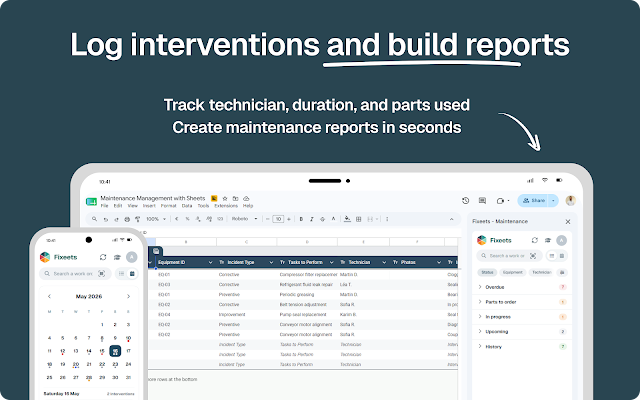The height and width of the screenshot is (400, 640).
Task: Open the Insert menu
Action: 149,206
